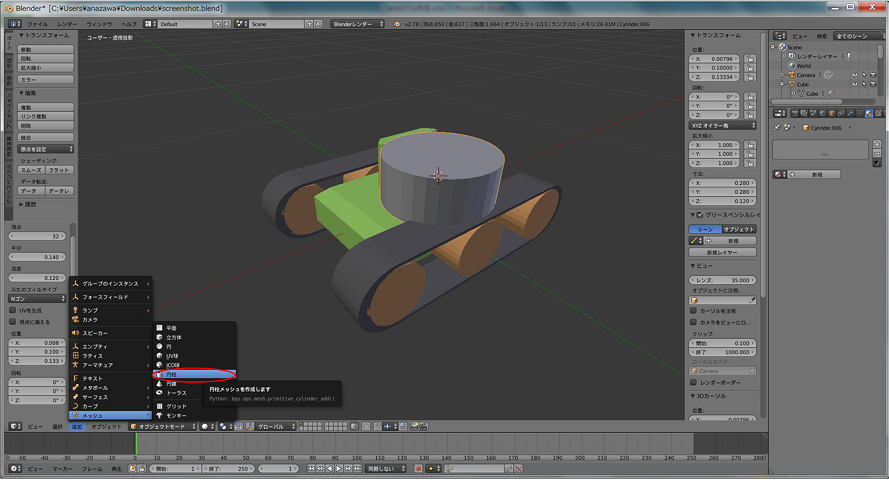
Task: Click the 3D view editor type icon
Action: coord(13,426)
